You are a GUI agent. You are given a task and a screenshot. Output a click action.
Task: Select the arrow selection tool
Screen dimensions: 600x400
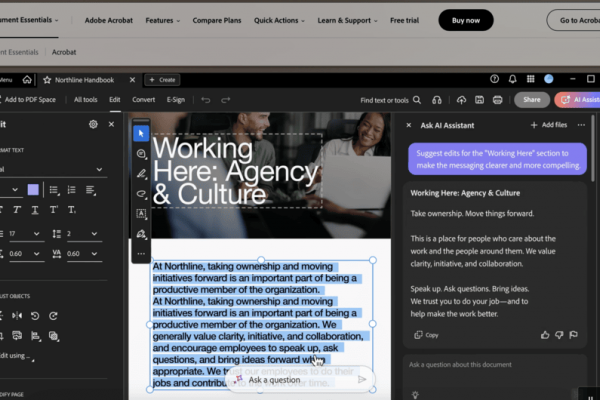pyautogui.click(x=141, y=133)
